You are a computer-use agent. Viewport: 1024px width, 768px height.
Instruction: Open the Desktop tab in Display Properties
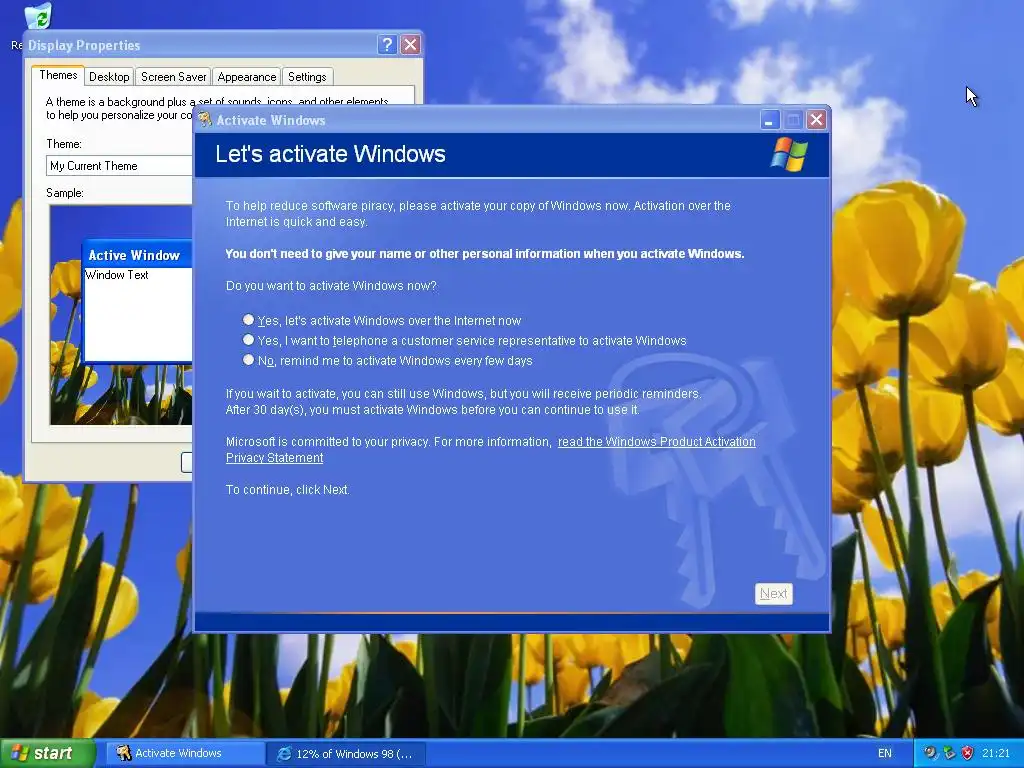[x=109, y=77]
